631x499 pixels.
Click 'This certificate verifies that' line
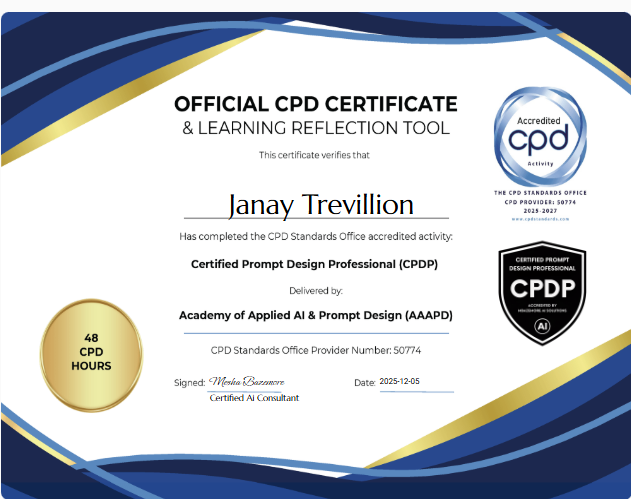click(314, 155)
